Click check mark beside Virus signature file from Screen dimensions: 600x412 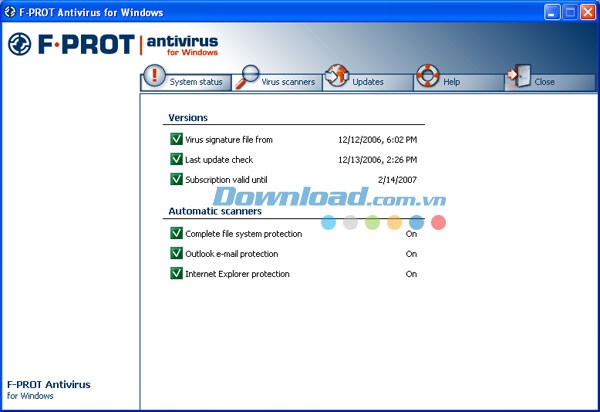[x=176, y=138]
